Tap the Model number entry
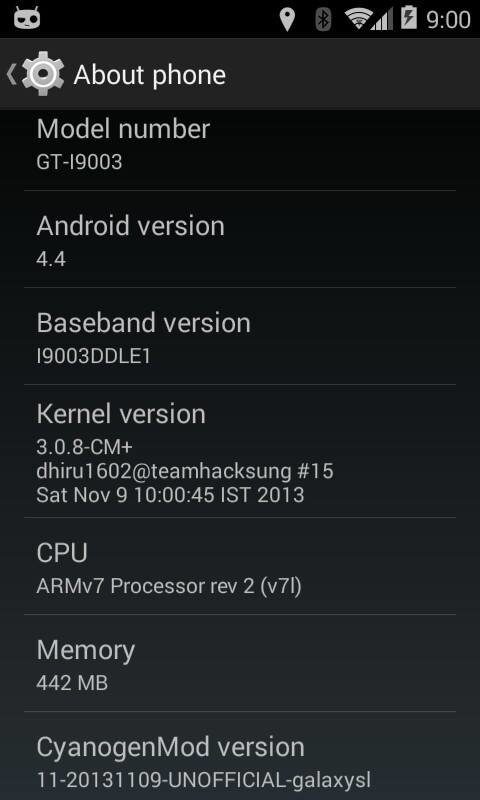The height and width of the screenshot is (800, 480). (240, 146)
